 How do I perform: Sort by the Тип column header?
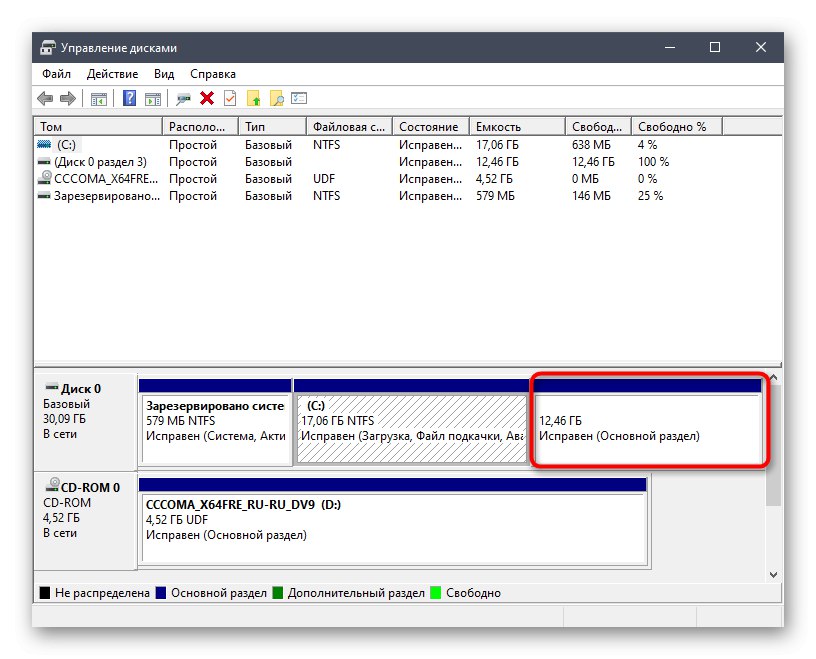click(x=272, y=126)
